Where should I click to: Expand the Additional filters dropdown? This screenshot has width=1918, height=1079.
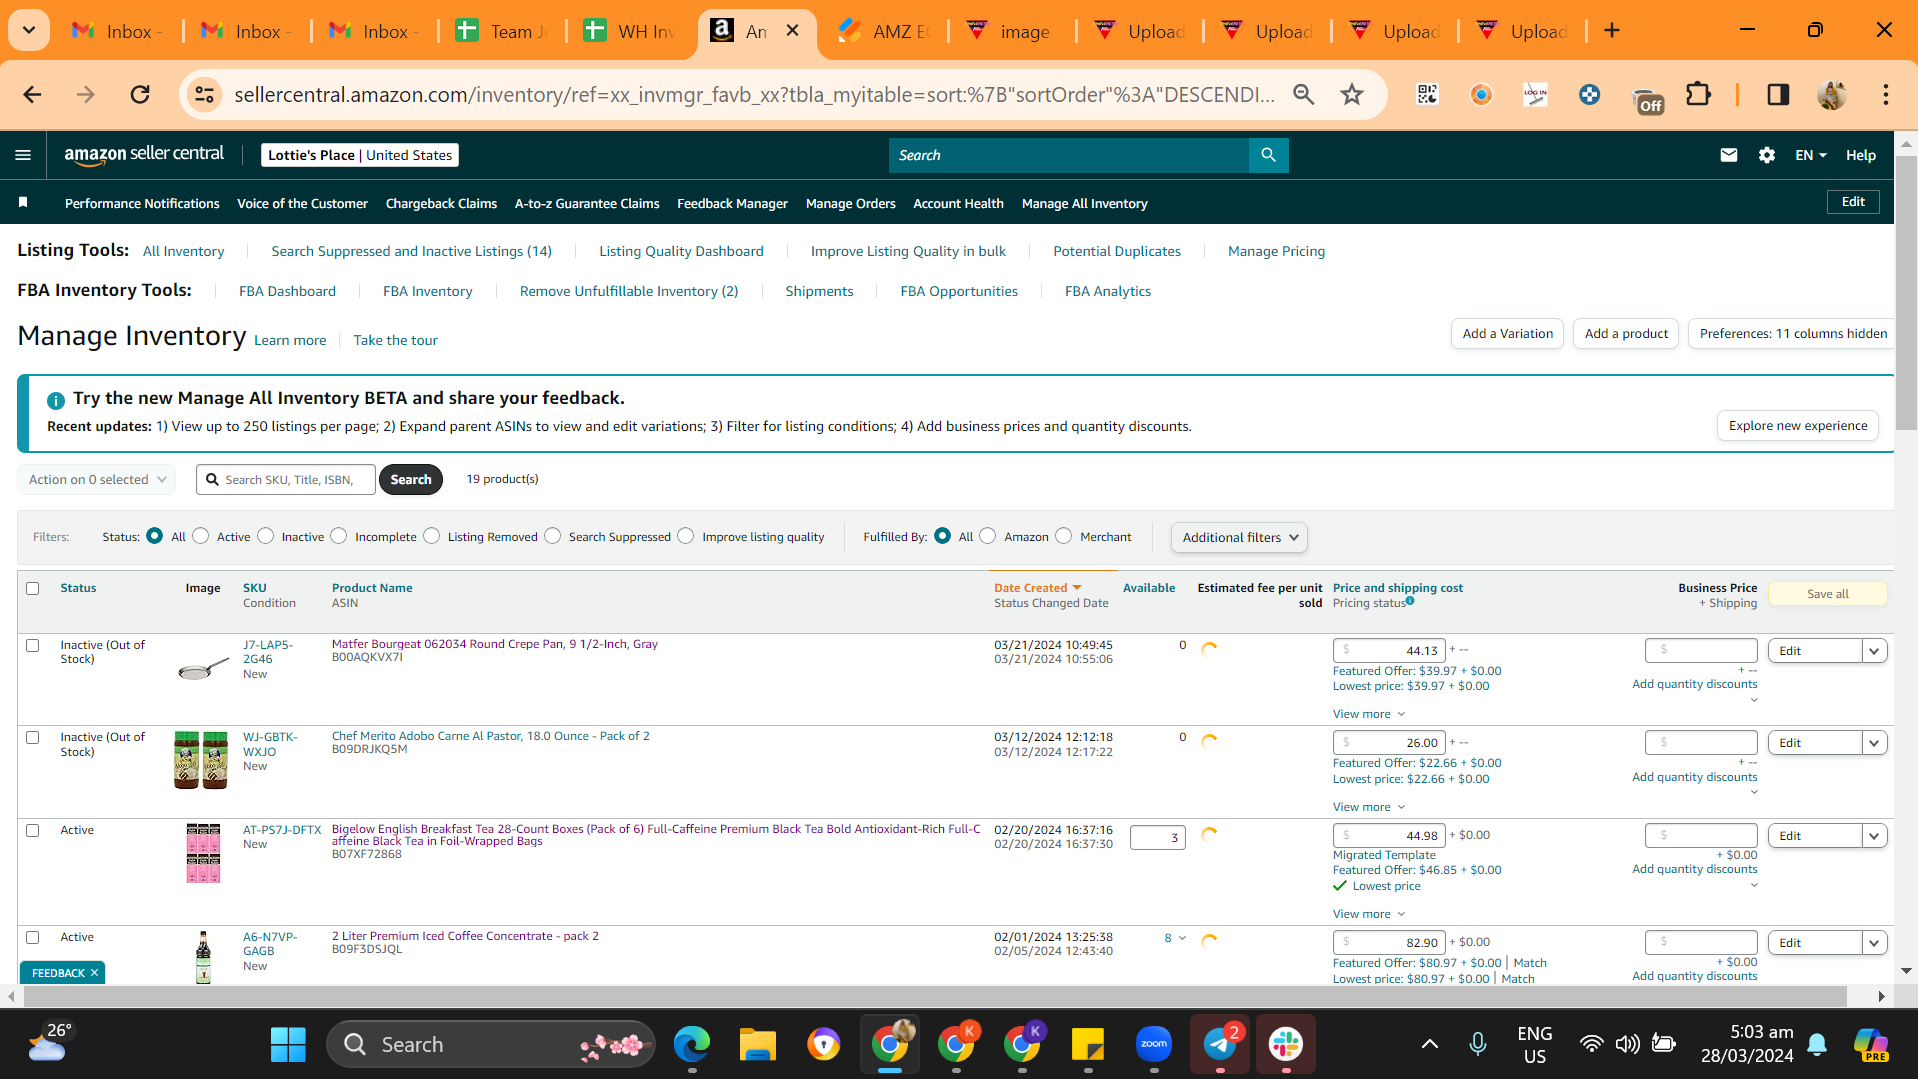click(1239, 537)
